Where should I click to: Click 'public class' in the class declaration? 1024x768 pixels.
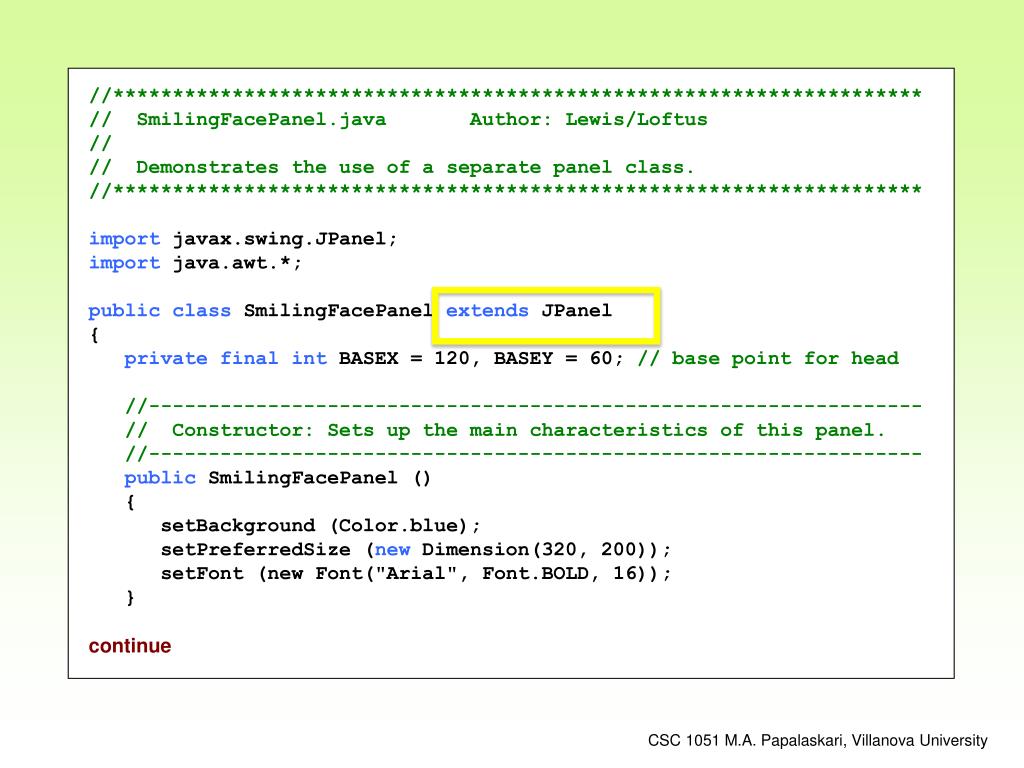[x=160, y=311]
